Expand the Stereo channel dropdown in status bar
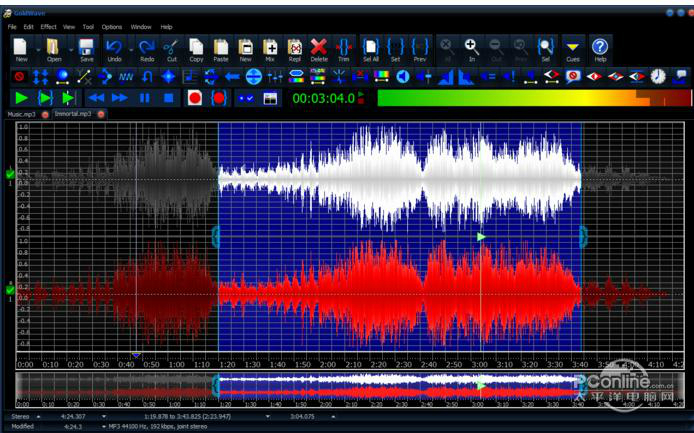Image resolution: width=694 pixels, height=433 pixels. pyautogui.click(x=39, y=416)
